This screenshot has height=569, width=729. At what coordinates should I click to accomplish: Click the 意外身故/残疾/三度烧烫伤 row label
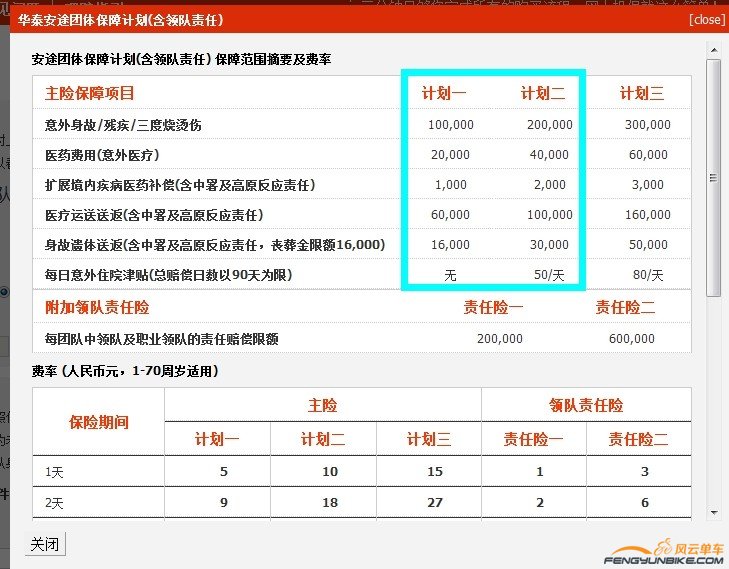123,125
